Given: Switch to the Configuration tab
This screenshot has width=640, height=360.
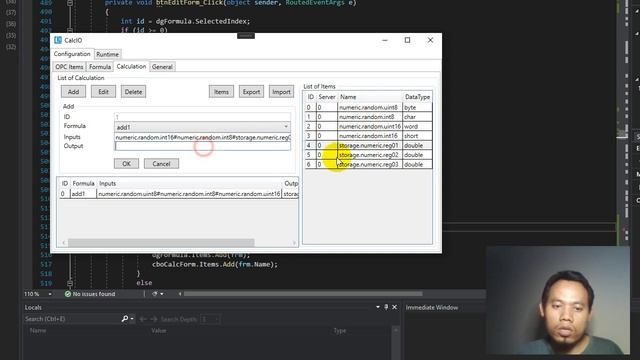Looking at the screenshot, I should click(x=72, y=54).
